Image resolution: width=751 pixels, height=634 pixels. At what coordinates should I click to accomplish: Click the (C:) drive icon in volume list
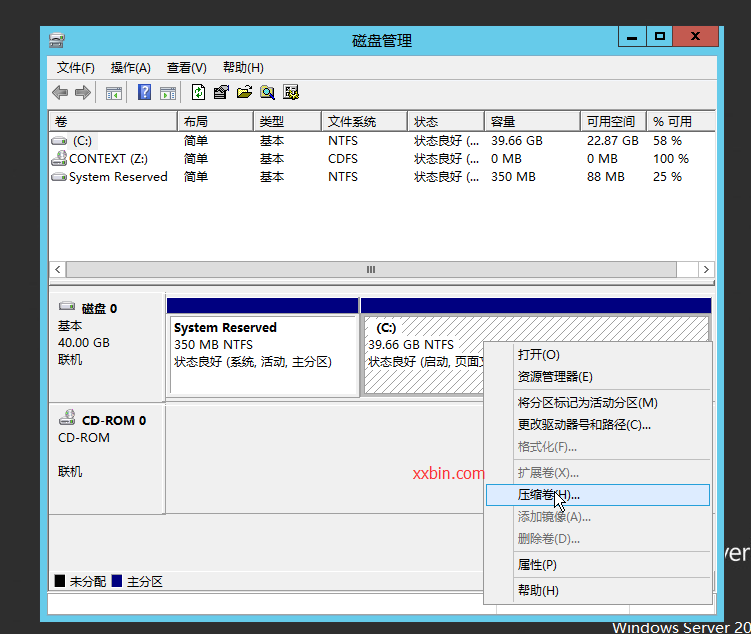coord(59,141)
